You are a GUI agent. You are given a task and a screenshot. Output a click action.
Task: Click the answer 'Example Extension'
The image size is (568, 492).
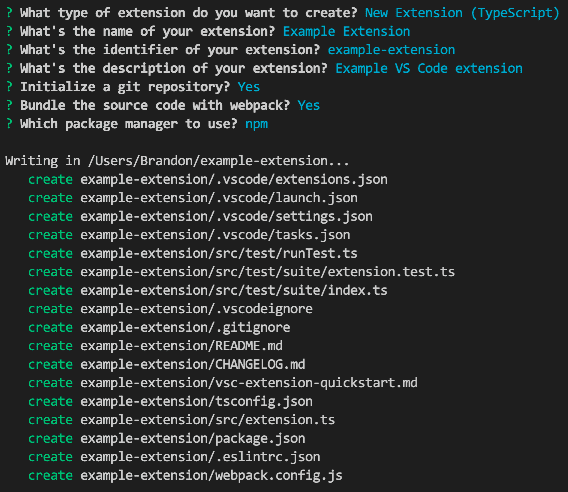pyautogui.click(x=346, y=32)
